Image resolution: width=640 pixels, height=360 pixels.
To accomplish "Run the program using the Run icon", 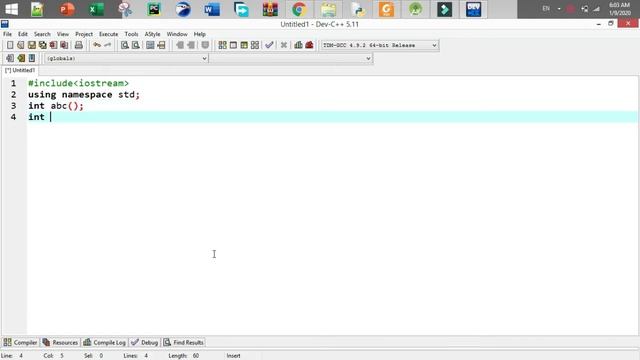I will [x=233, y=45].
